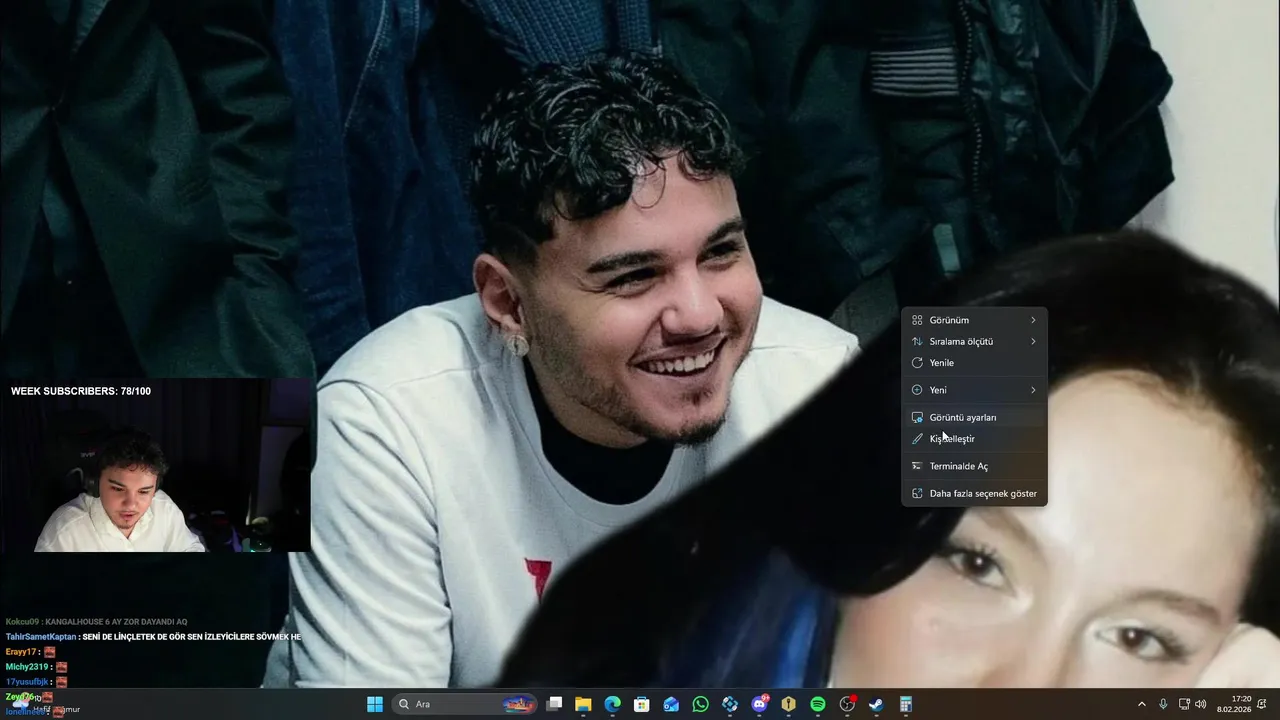Open the Microsoft Store taskbar icon
The height and width of the screenshot is (720, 1280).
point(642,704)
